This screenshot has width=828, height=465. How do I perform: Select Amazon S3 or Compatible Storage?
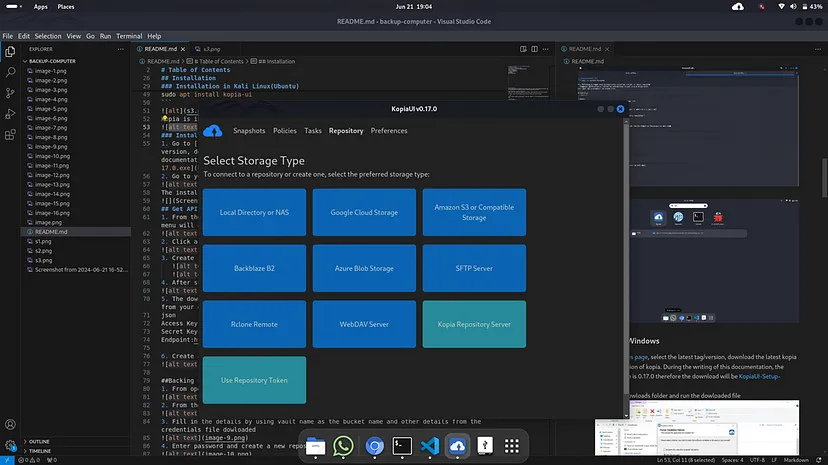473,212
